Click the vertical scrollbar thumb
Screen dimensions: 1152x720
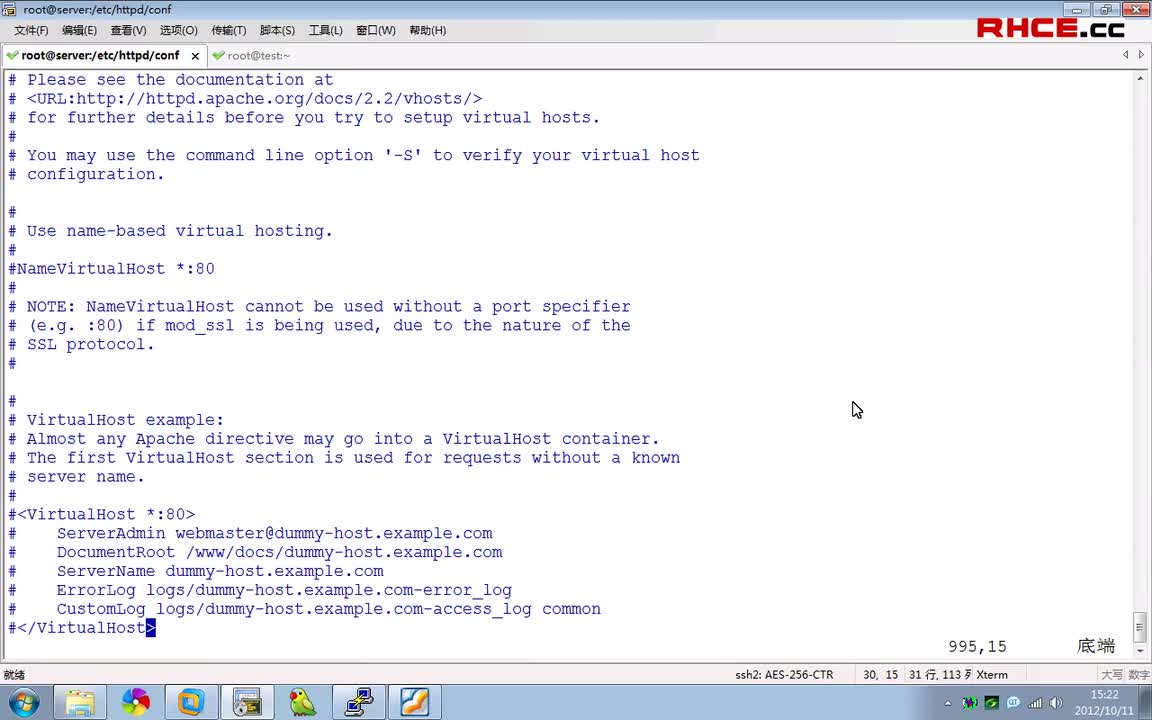(x=1140, y=627)
